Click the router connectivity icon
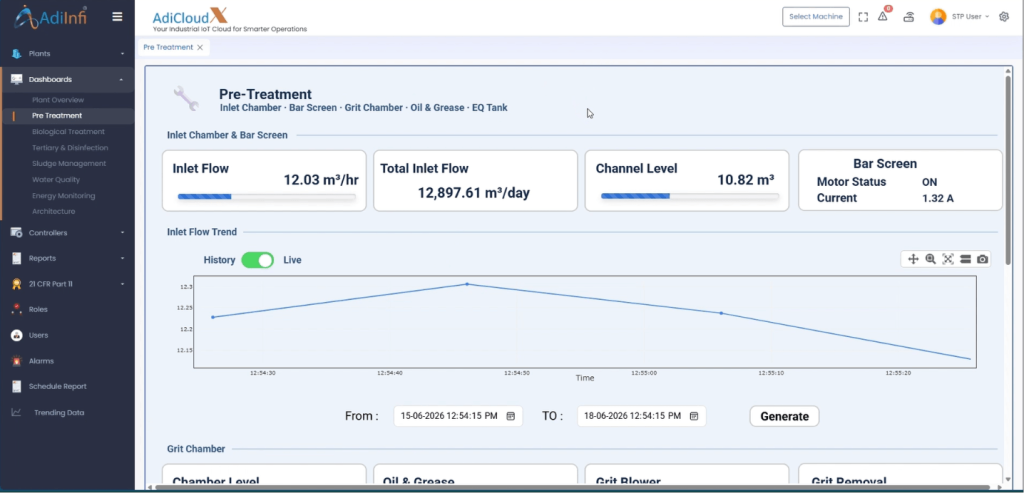 pyautogui.click(x=908, y=18)
